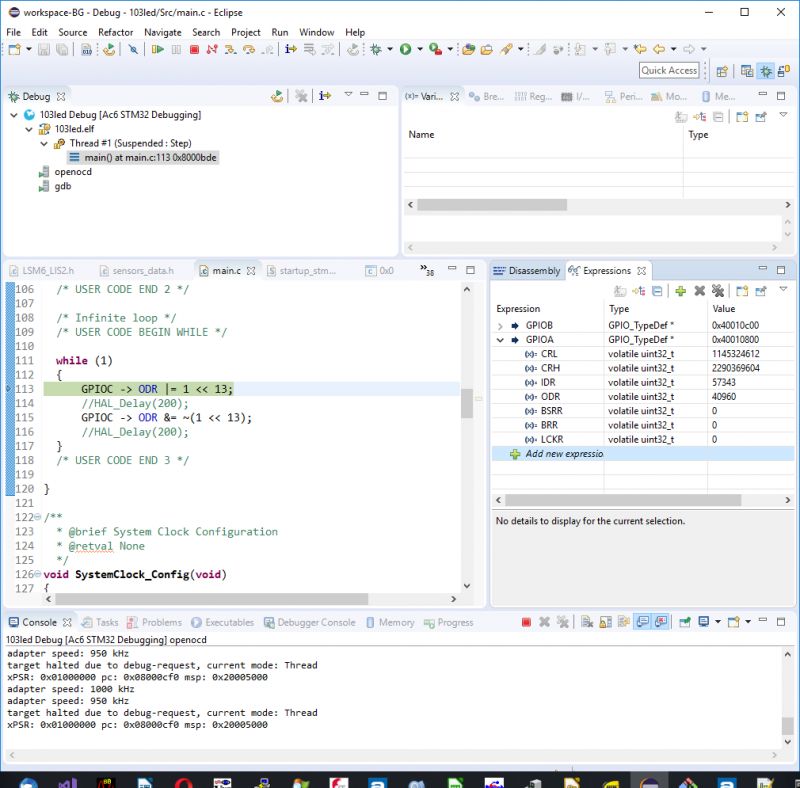Switch to the Disassembly tab

point(527,270)
